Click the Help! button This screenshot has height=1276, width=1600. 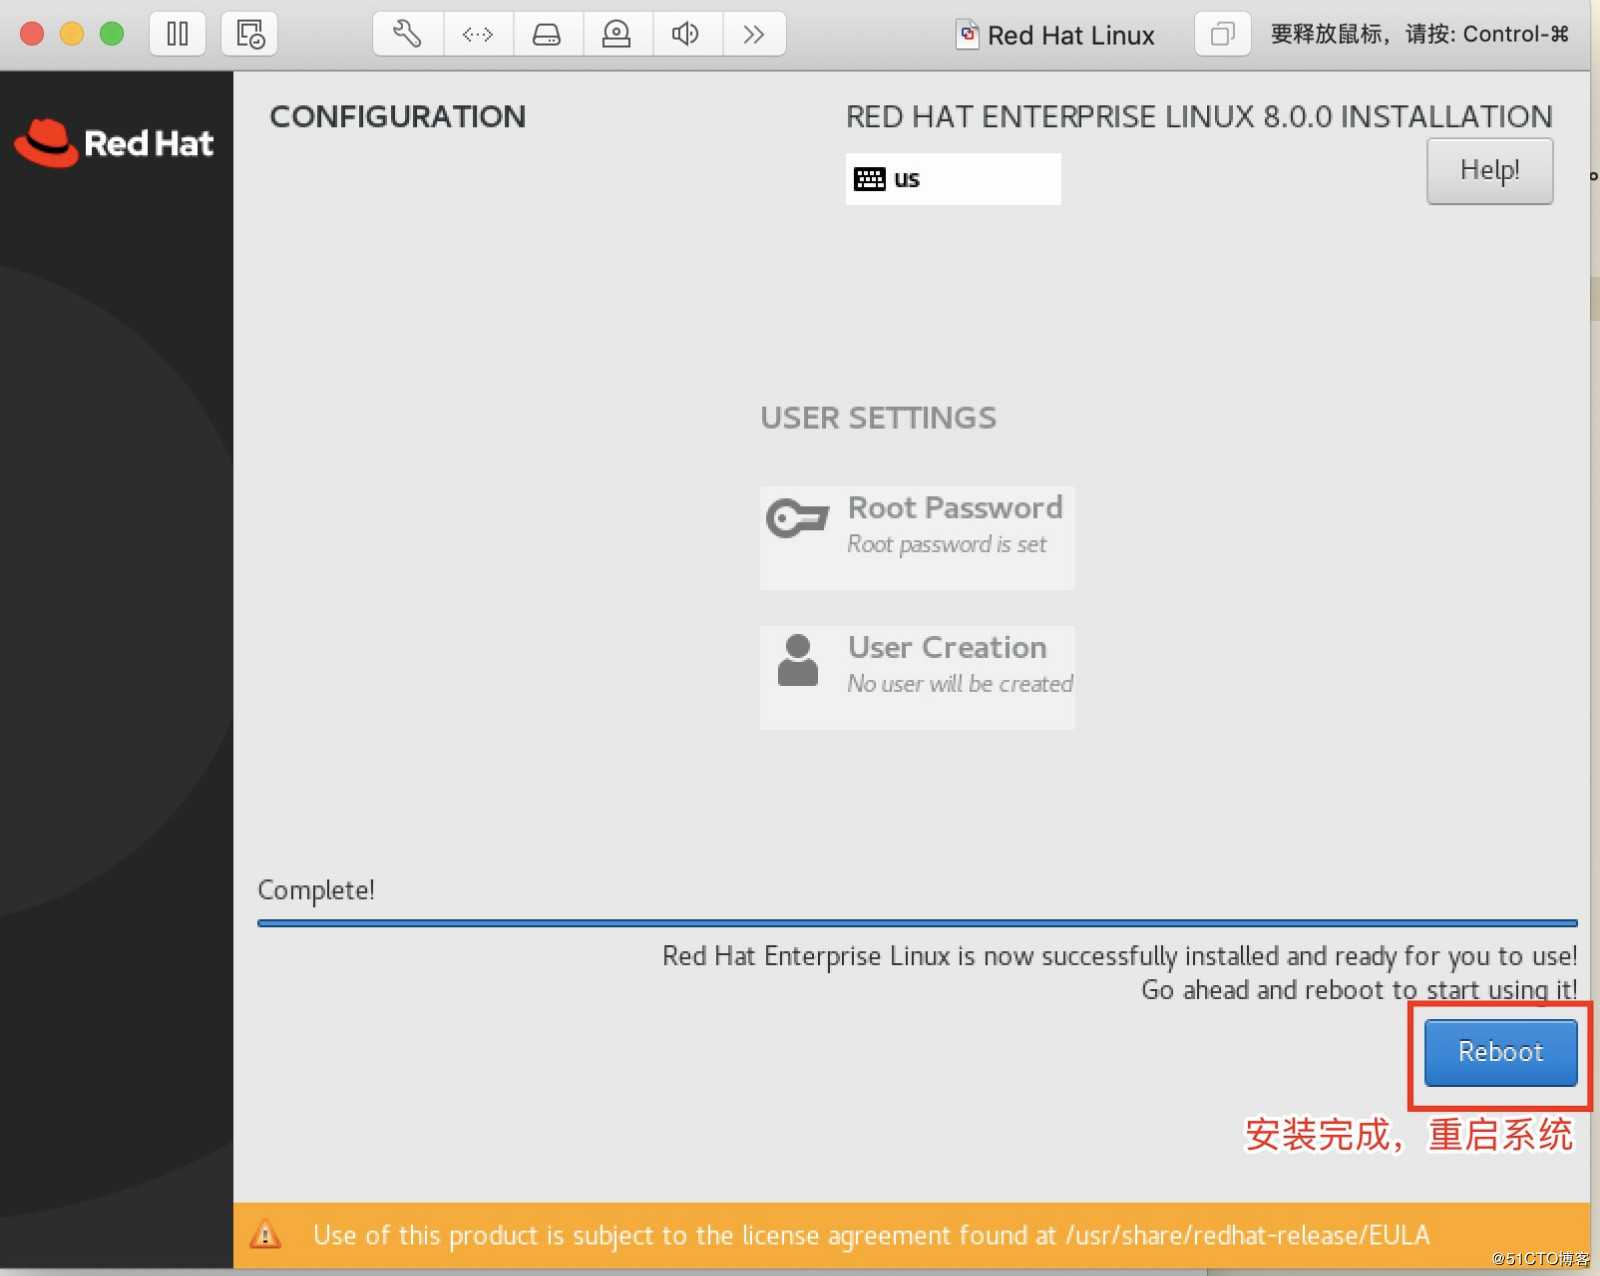tap(1489, 171)
